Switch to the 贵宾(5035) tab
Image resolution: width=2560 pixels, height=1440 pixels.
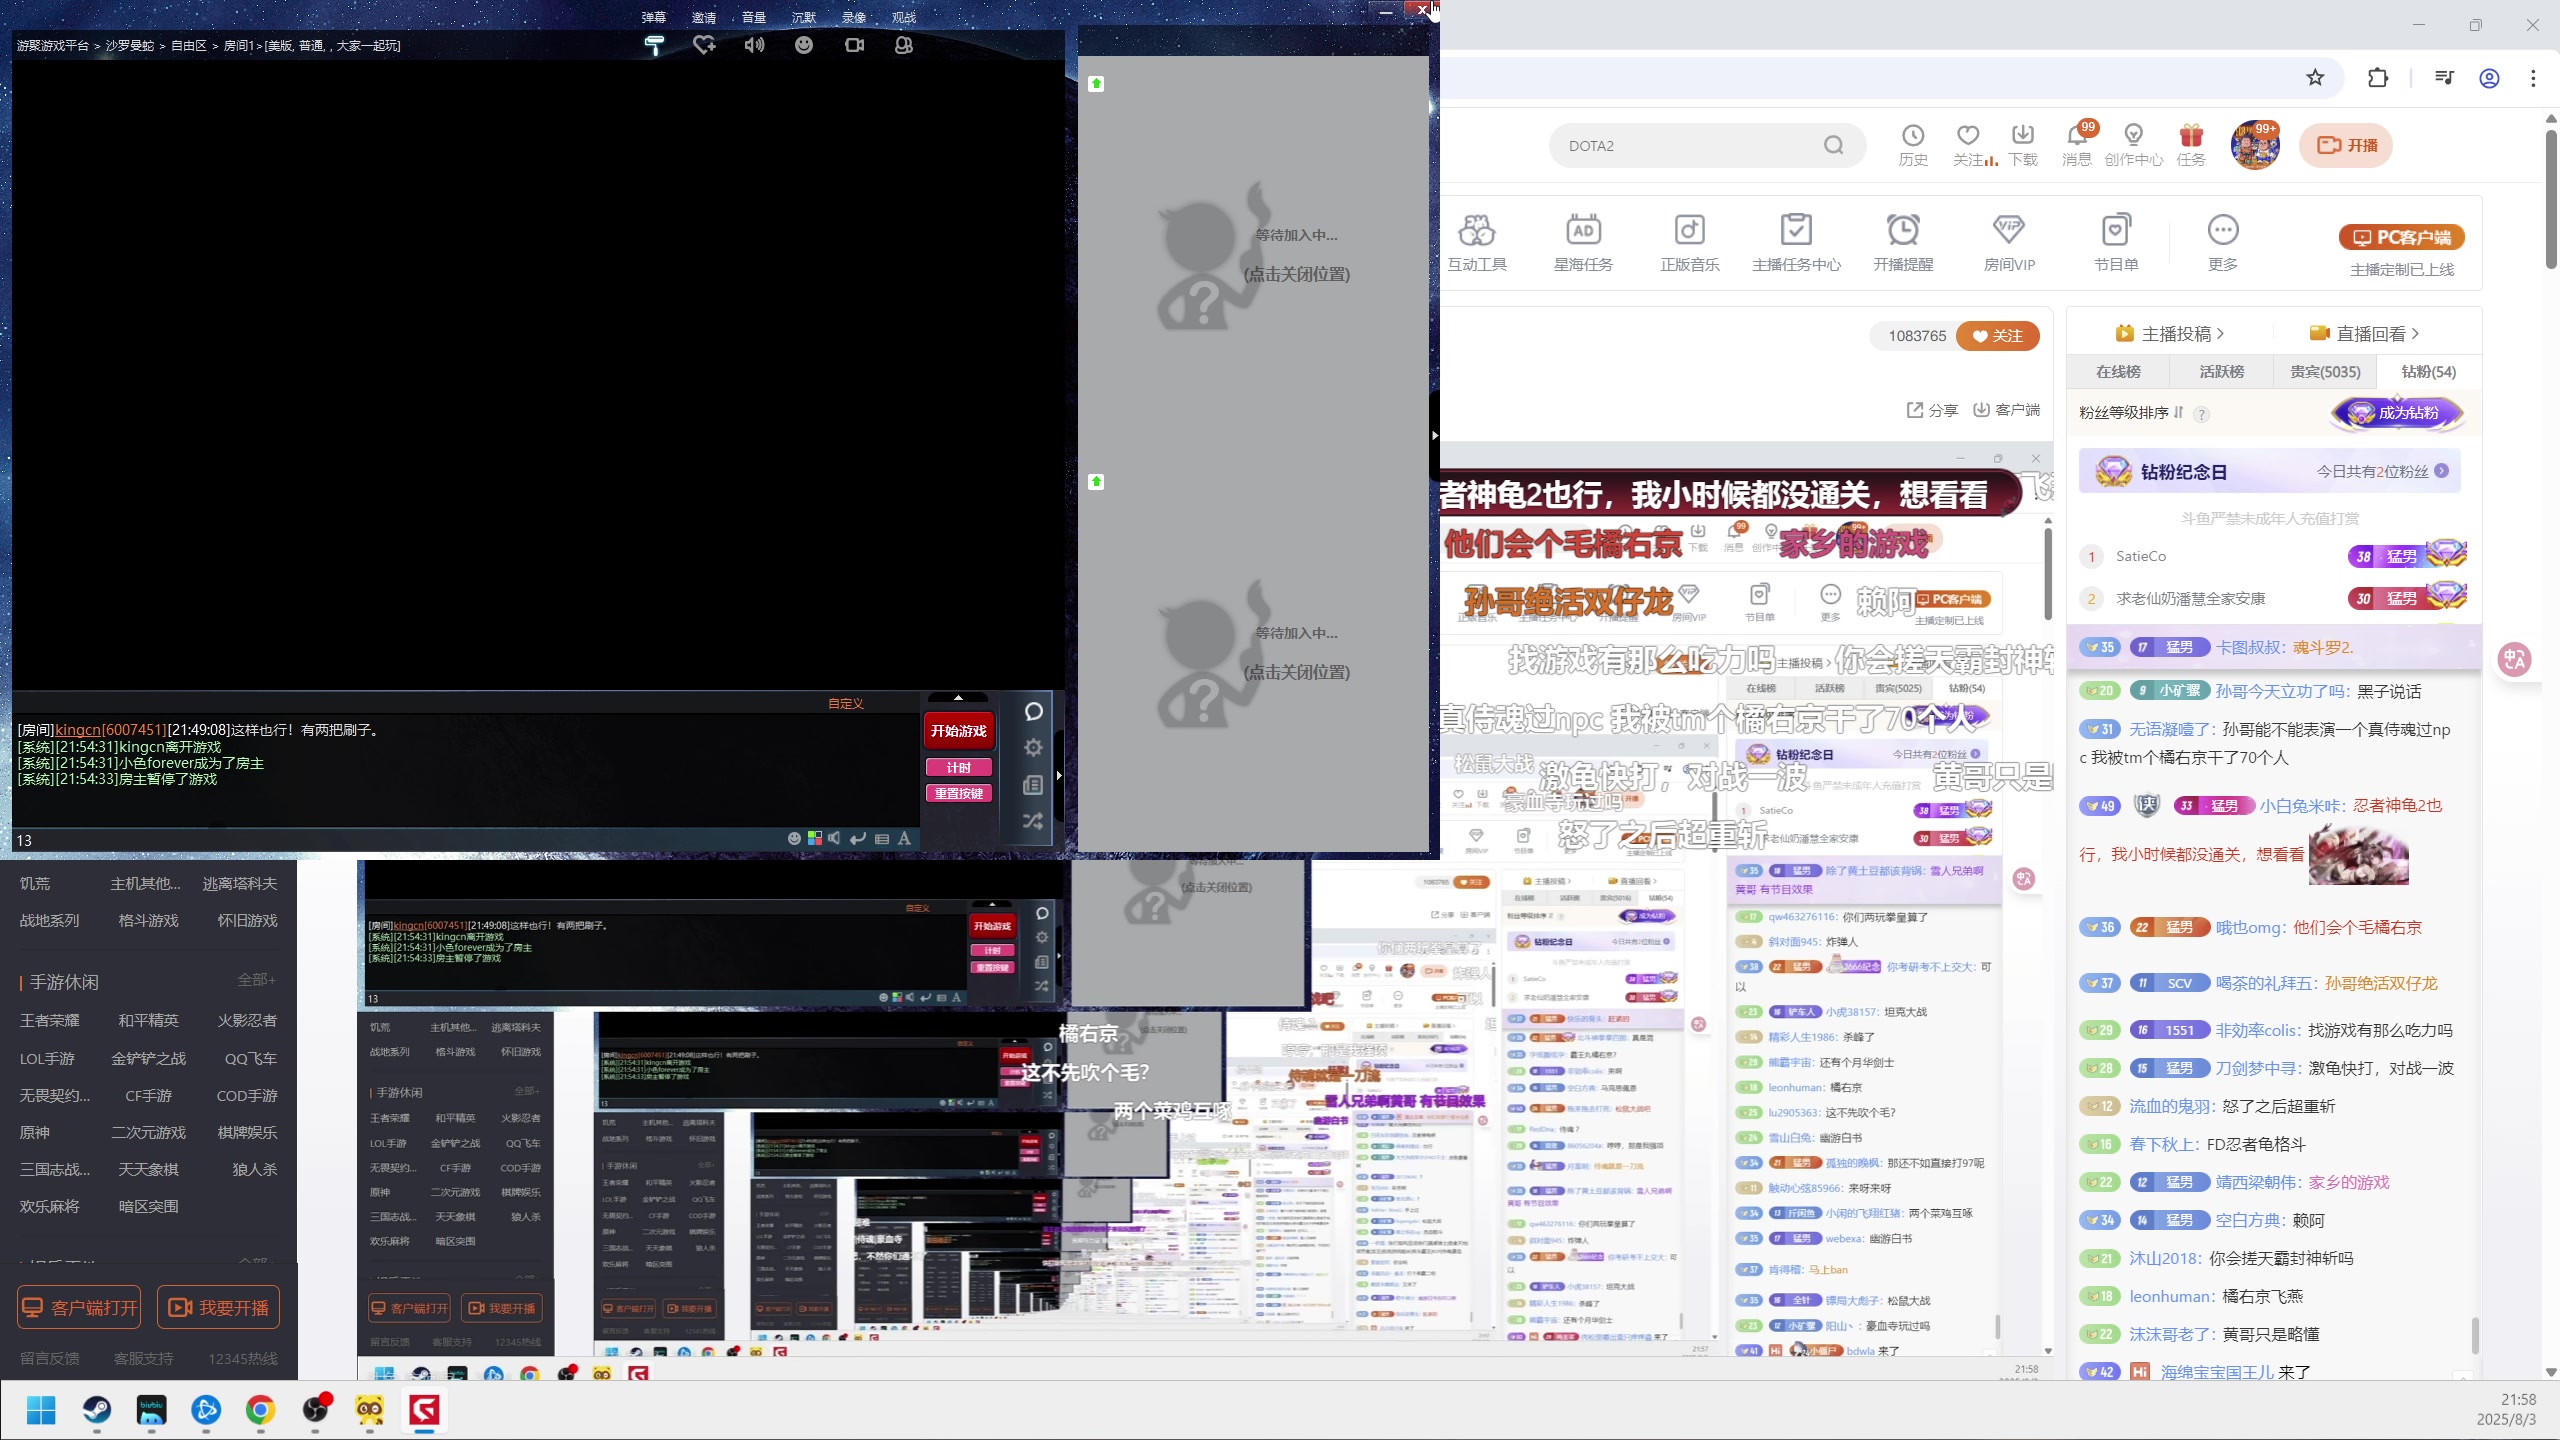[x=2325, y=372]
